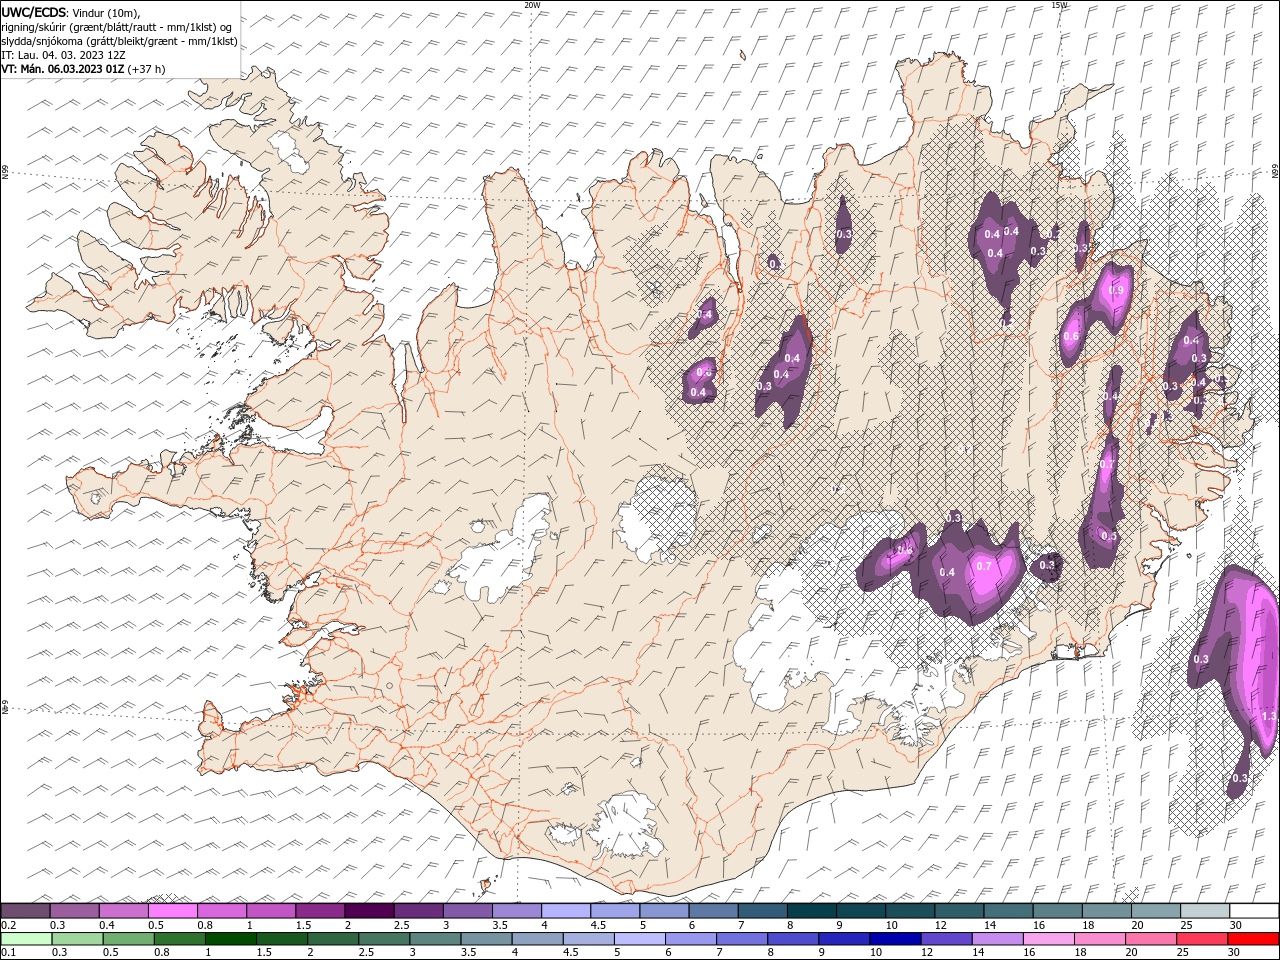Click the 'UWC/ECDS: Vindur (10m)' title text
The height and width of the screenshot is (960, 1280).
71,12
